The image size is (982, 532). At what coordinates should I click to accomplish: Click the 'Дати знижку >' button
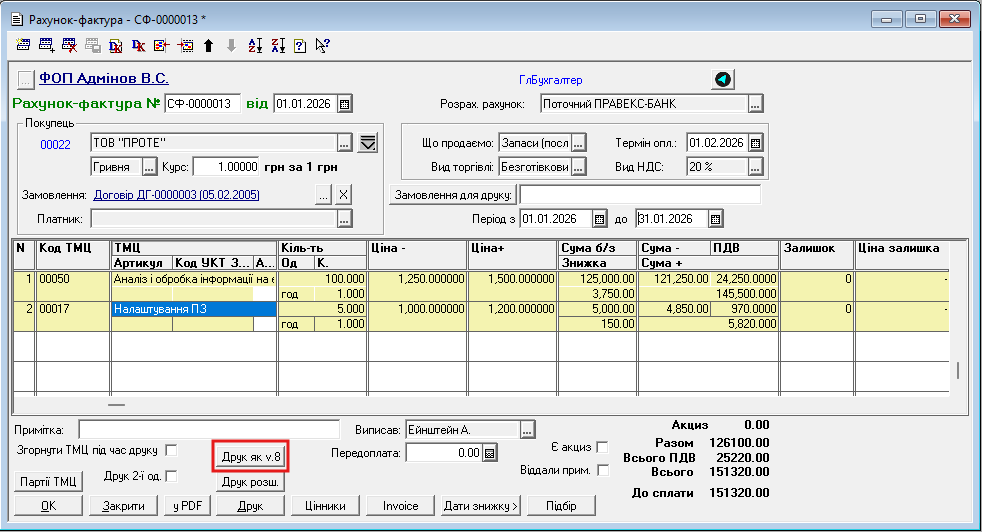[481, 506]
